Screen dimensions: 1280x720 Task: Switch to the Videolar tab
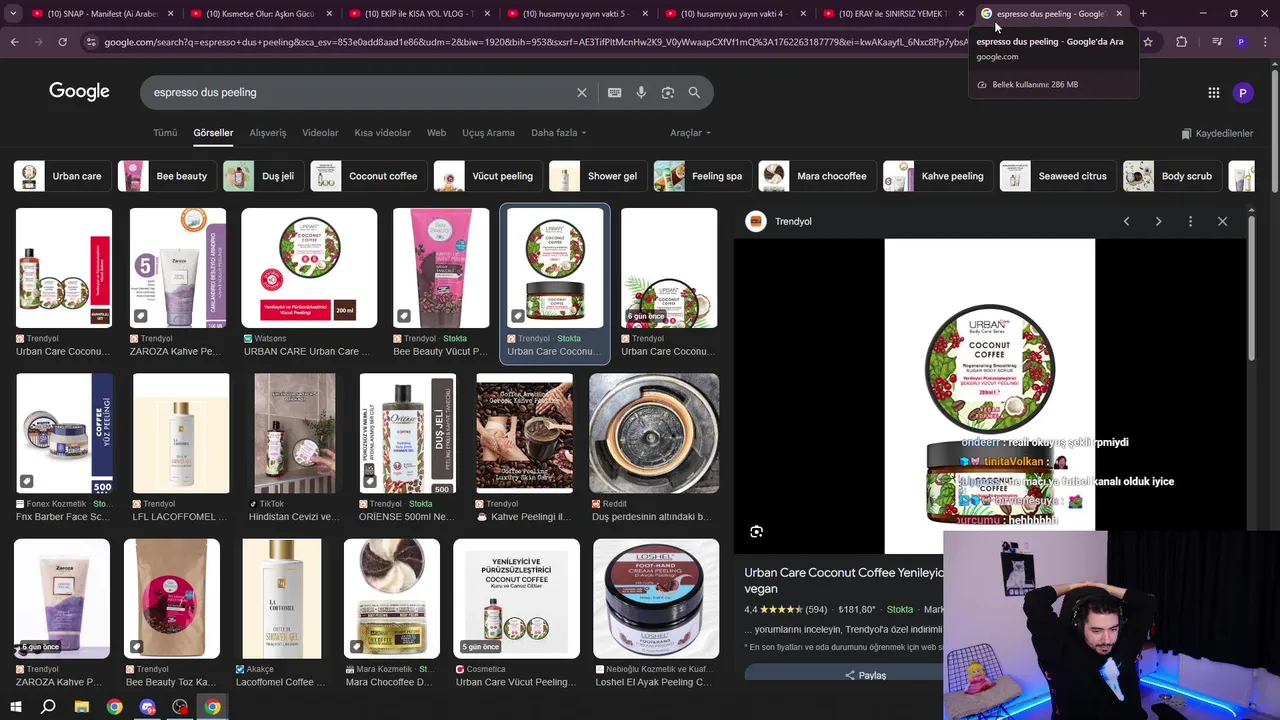(x=320, y=133)
